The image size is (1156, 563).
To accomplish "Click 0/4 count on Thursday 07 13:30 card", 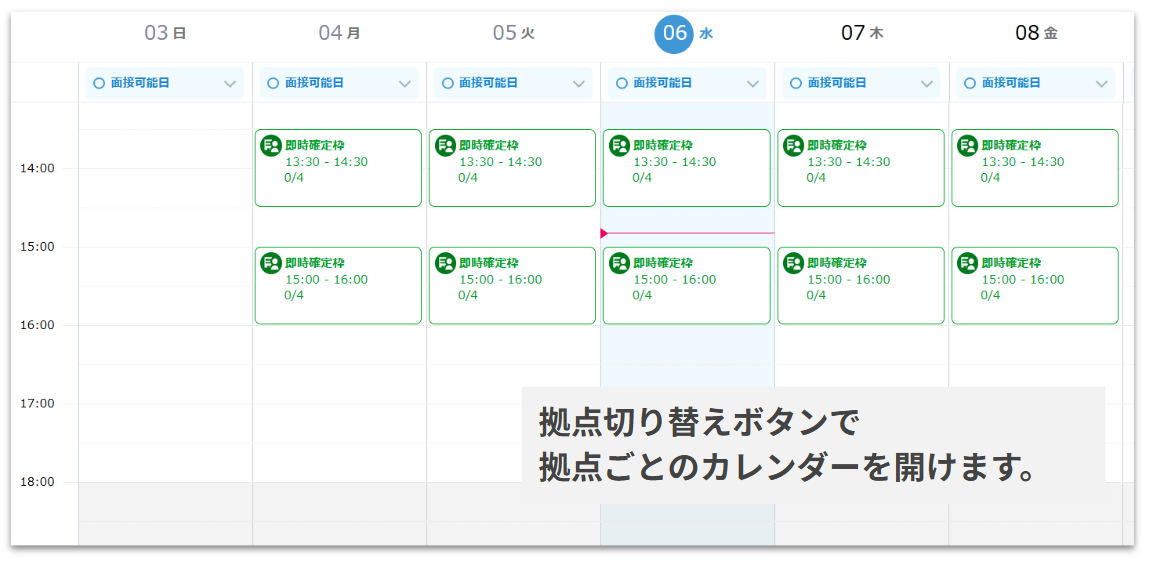I will tap(816, 178).
